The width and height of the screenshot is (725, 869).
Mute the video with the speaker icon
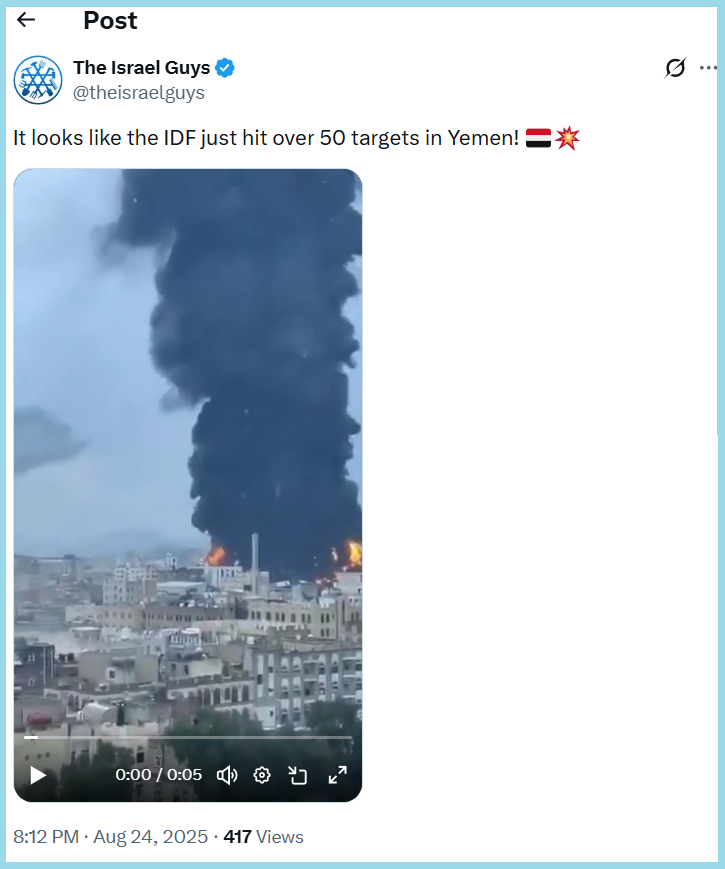click(x=227, y=775)
